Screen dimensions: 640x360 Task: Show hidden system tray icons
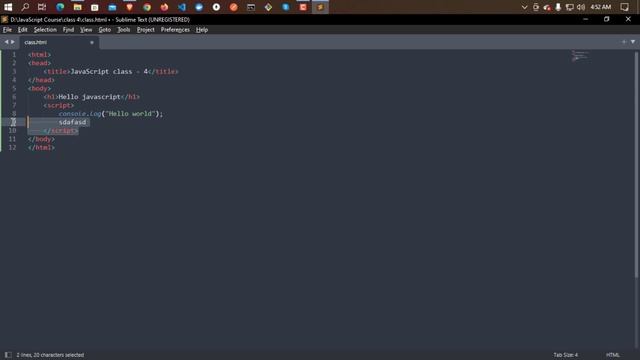(524, 7)
